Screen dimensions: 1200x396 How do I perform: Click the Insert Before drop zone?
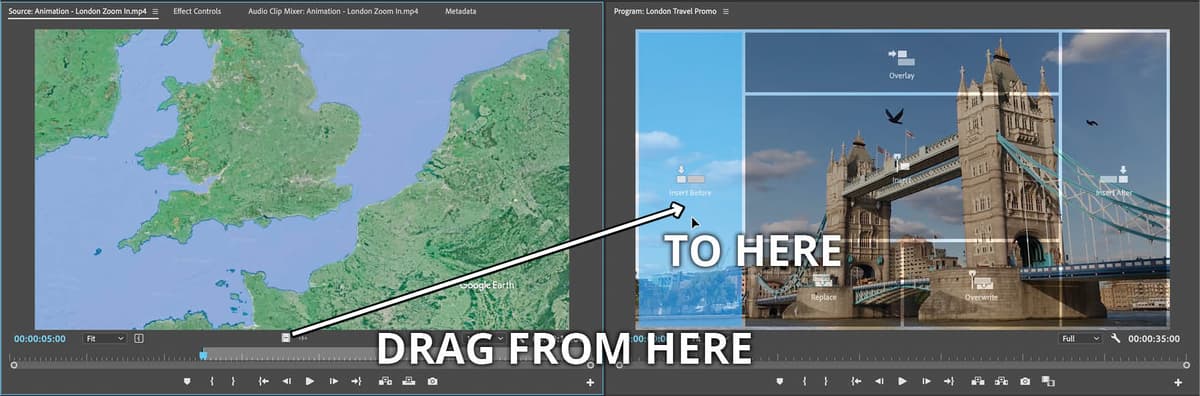[x=690, y=178]
